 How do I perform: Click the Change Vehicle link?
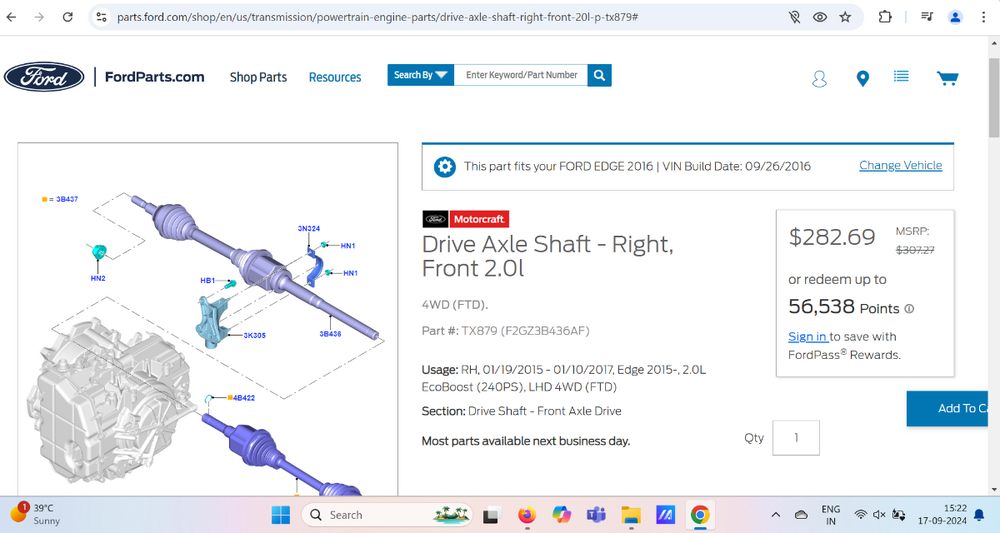point(900,165)
